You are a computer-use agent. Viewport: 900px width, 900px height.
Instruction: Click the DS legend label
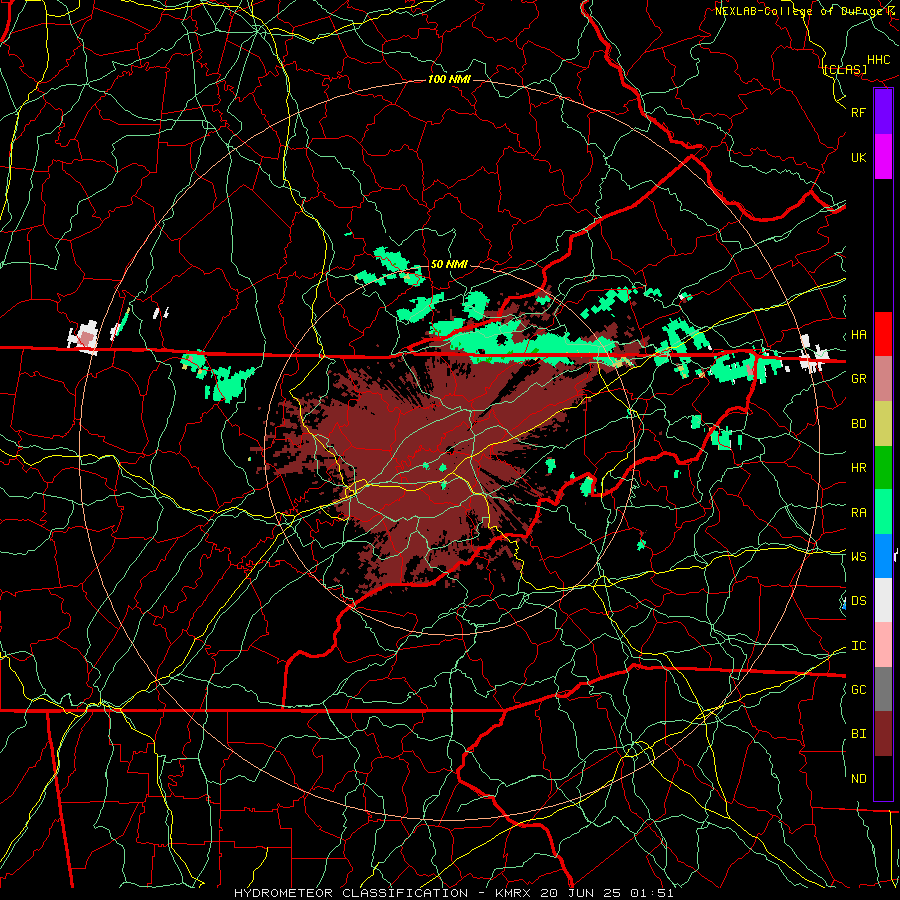tap(858, 601)
